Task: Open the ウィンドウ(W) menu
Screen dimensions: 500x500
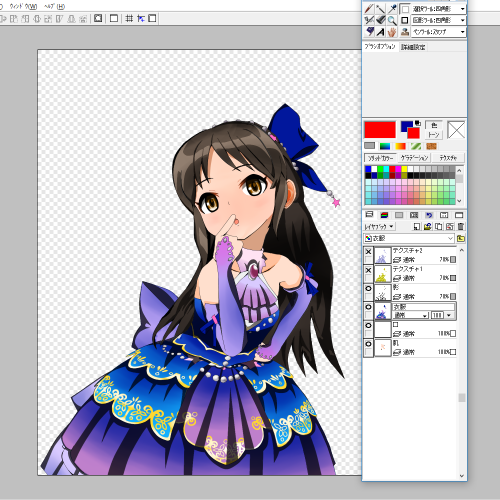Action: (x=23, y=6)
